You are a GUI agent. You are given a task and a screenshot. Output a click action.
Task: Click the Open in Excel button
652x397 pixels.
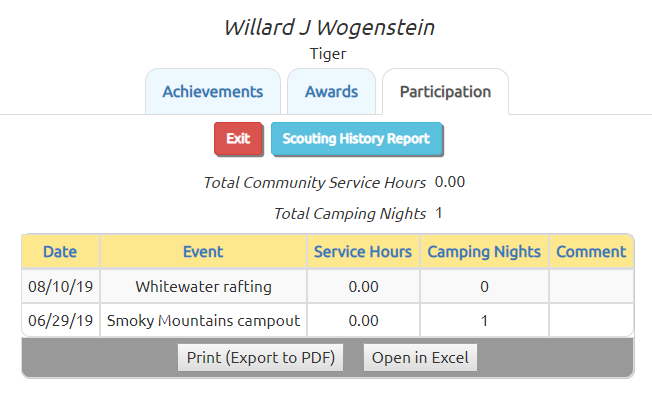click(x=420, y=358)
